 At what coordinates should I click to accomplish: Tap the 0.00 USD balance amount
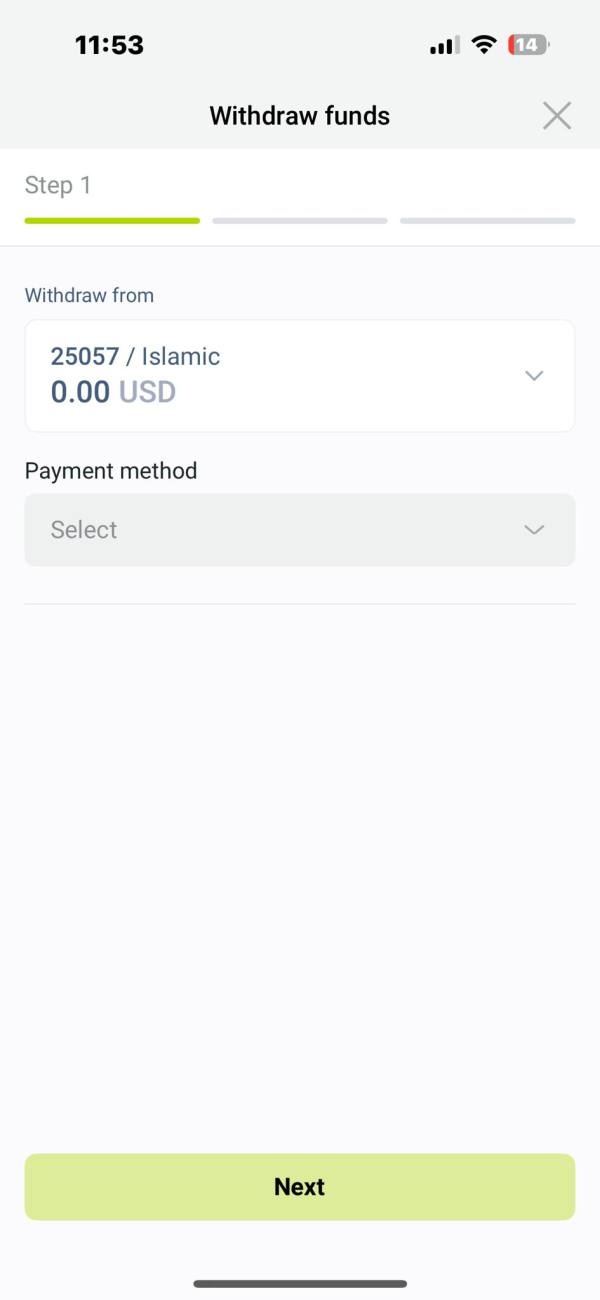pos(113,391)
